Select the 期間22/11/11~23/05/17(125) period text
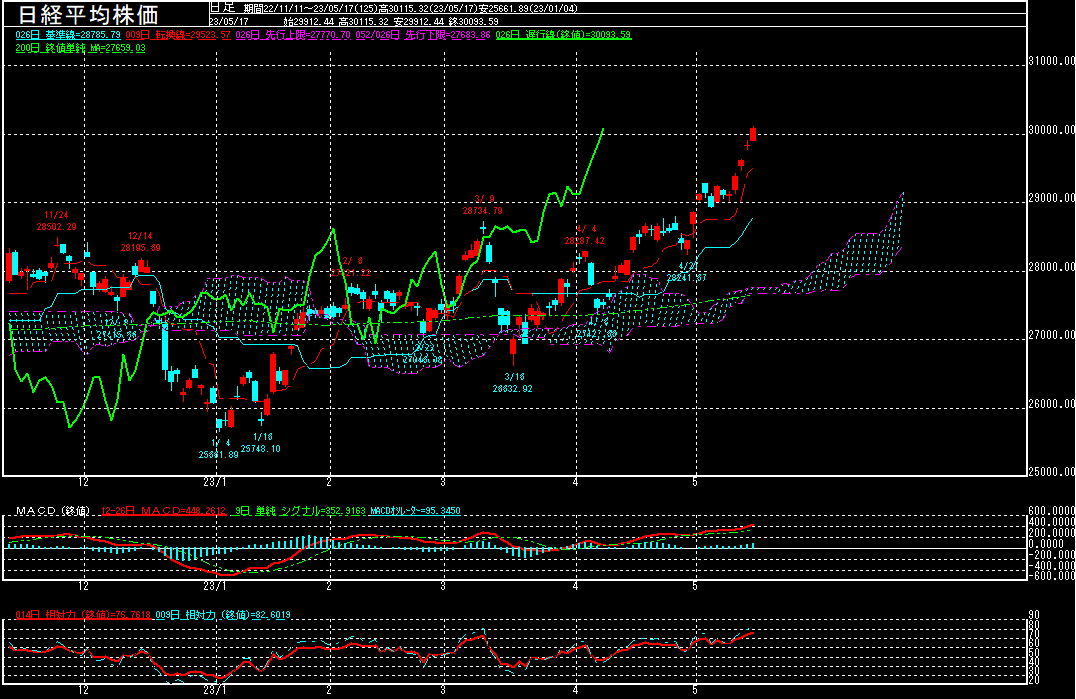The image size is (1076, 699). (x=311, y=8)
